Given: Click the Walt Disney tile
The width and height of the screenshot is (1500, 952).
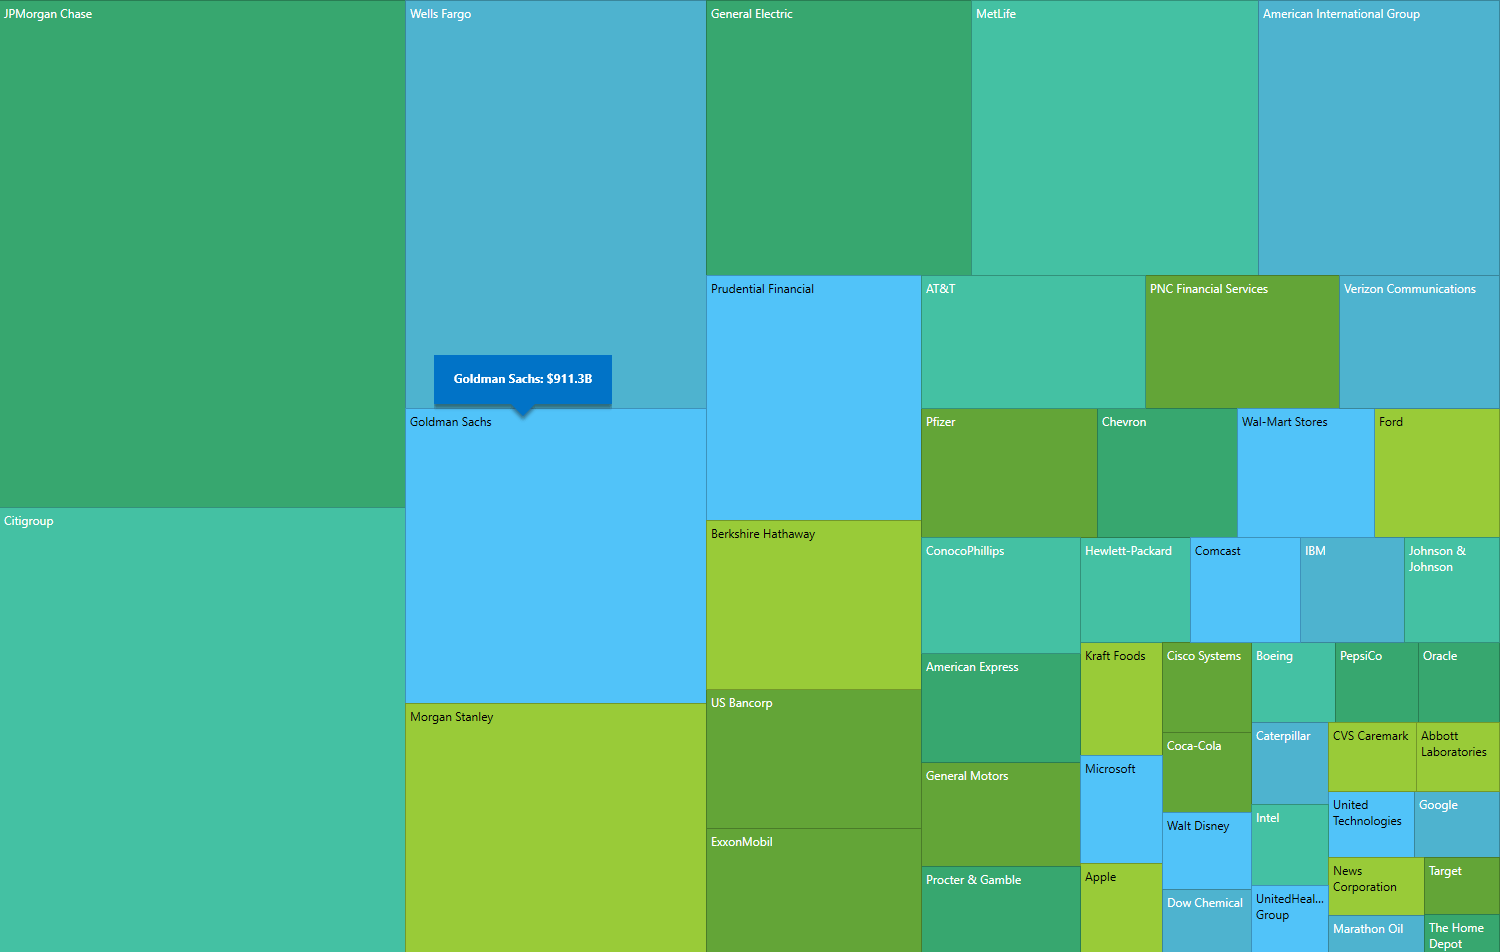Looking at the screenshot, I should 1207,851.
